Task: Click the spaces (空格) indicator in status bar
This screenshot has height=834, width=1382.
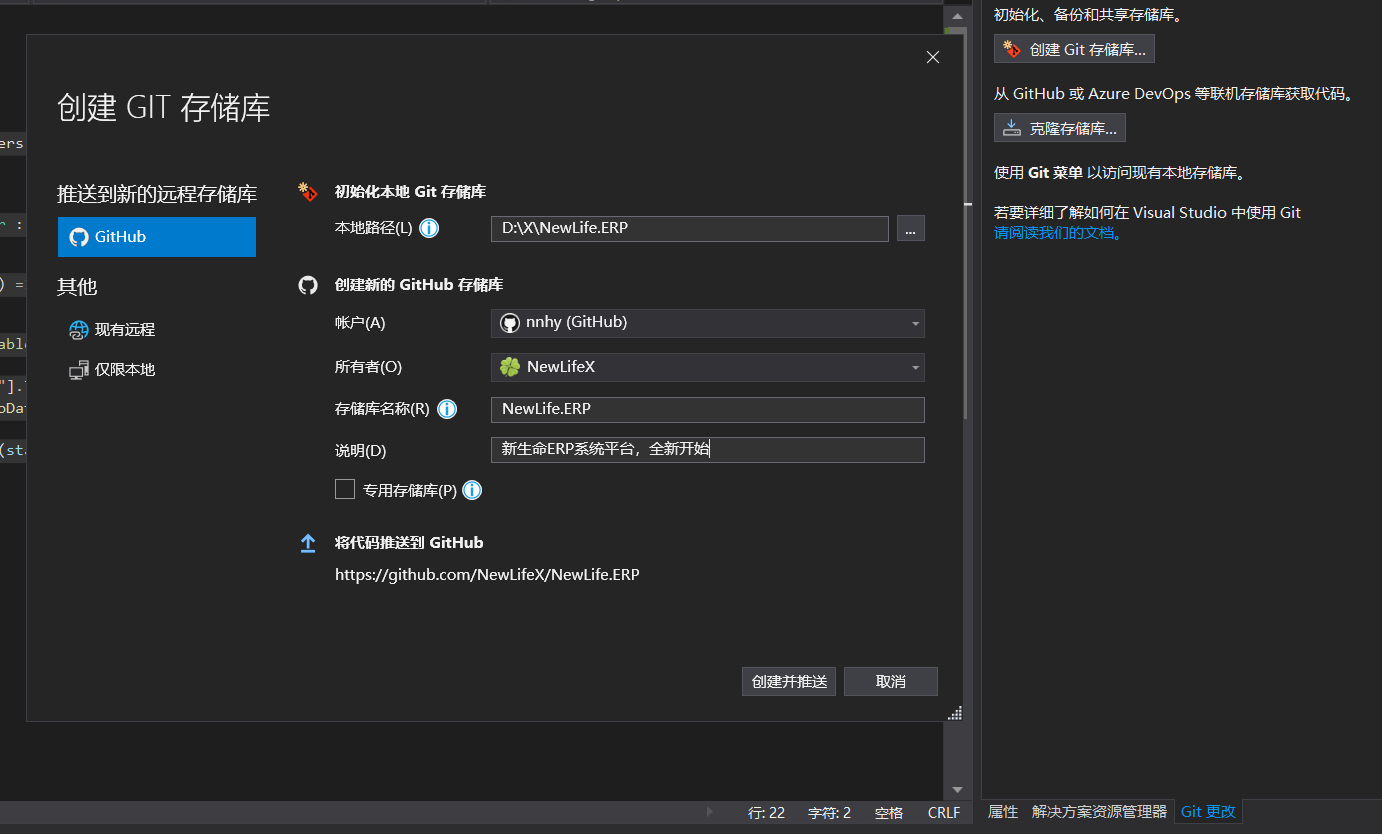Action: point(889,813)
